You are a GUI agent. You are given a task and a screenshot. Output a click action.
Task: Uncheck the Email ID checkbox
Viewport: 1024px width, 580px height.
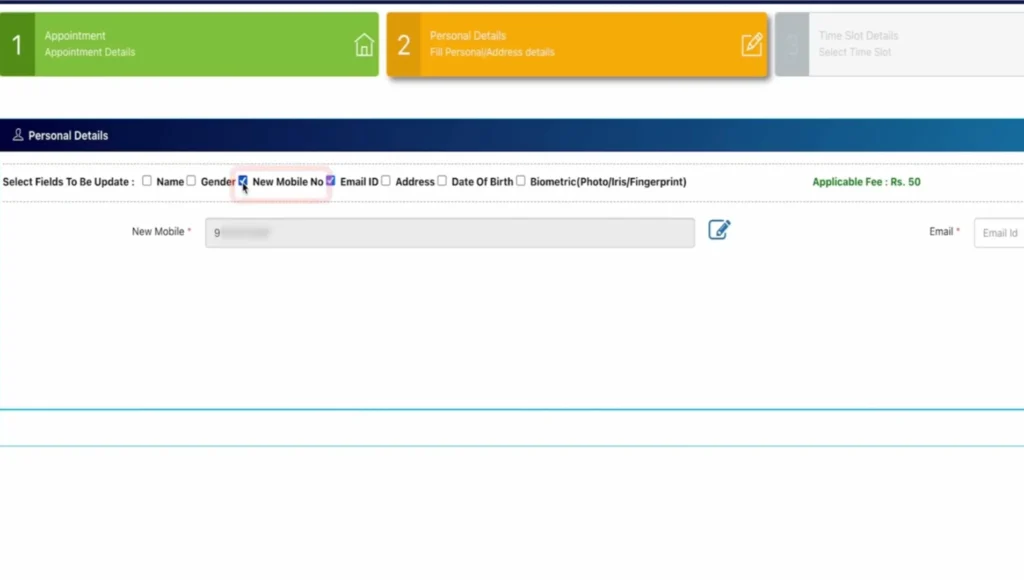(331, 181)
